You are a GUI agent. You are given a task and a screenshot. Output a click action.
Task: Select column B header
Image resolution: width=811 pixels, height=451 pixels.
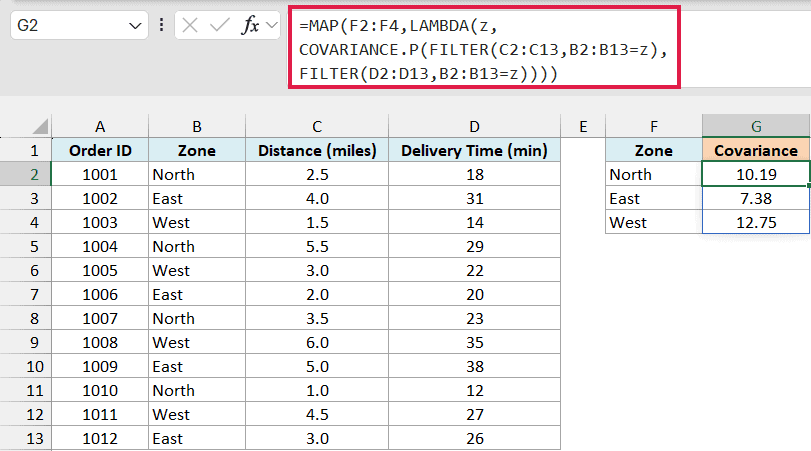pyautogui.click(x=197, y=127)
